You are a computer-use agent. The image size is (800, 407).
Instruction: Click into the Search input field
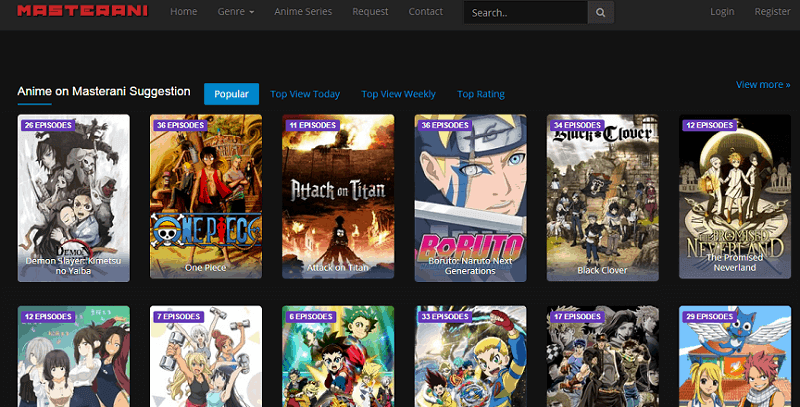pos(525,13)
